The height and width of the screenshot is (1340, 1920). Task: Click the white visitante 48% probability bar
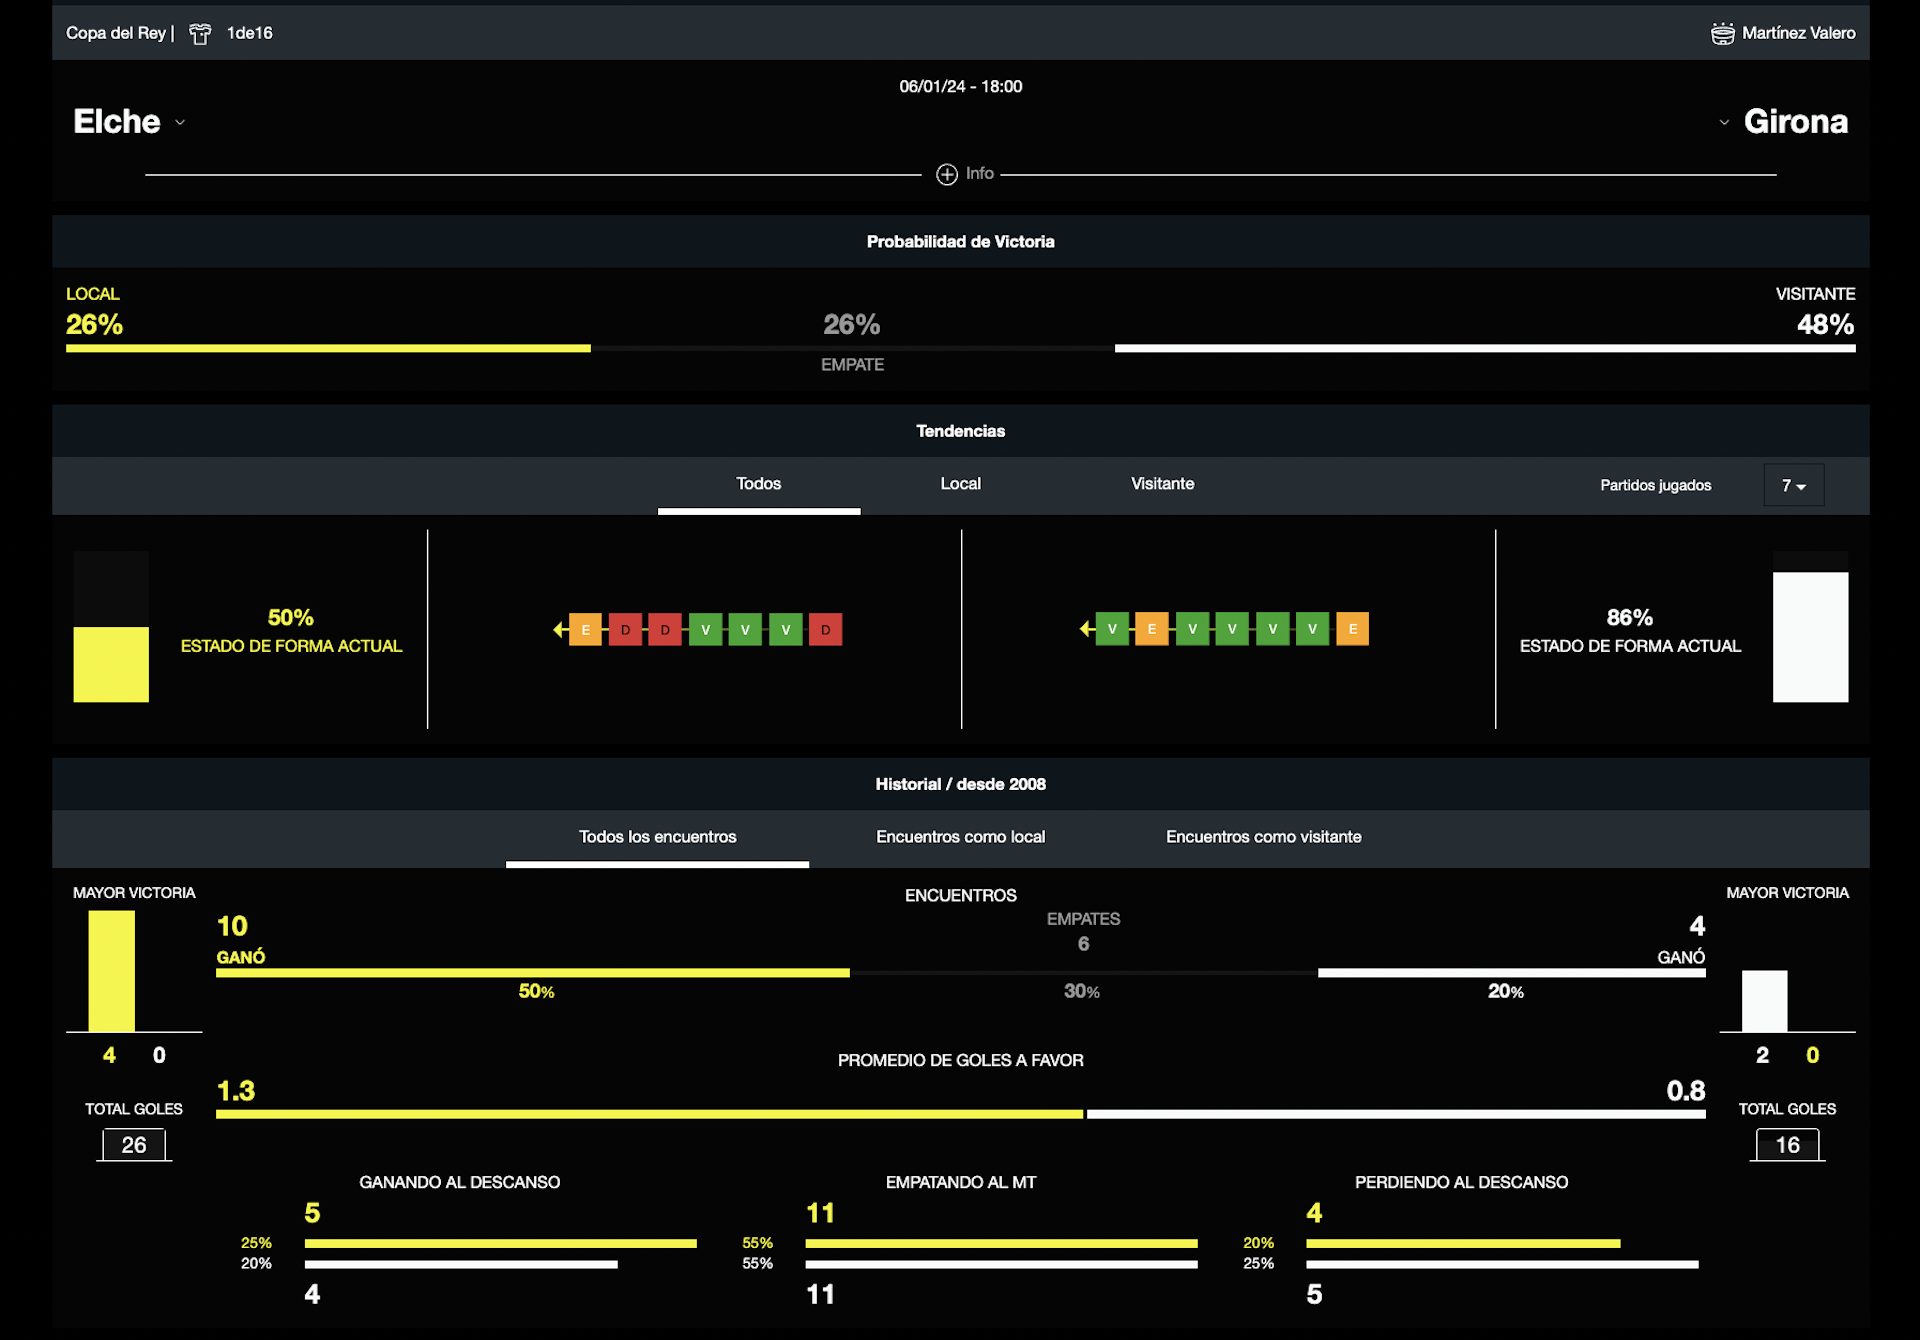1485,349
